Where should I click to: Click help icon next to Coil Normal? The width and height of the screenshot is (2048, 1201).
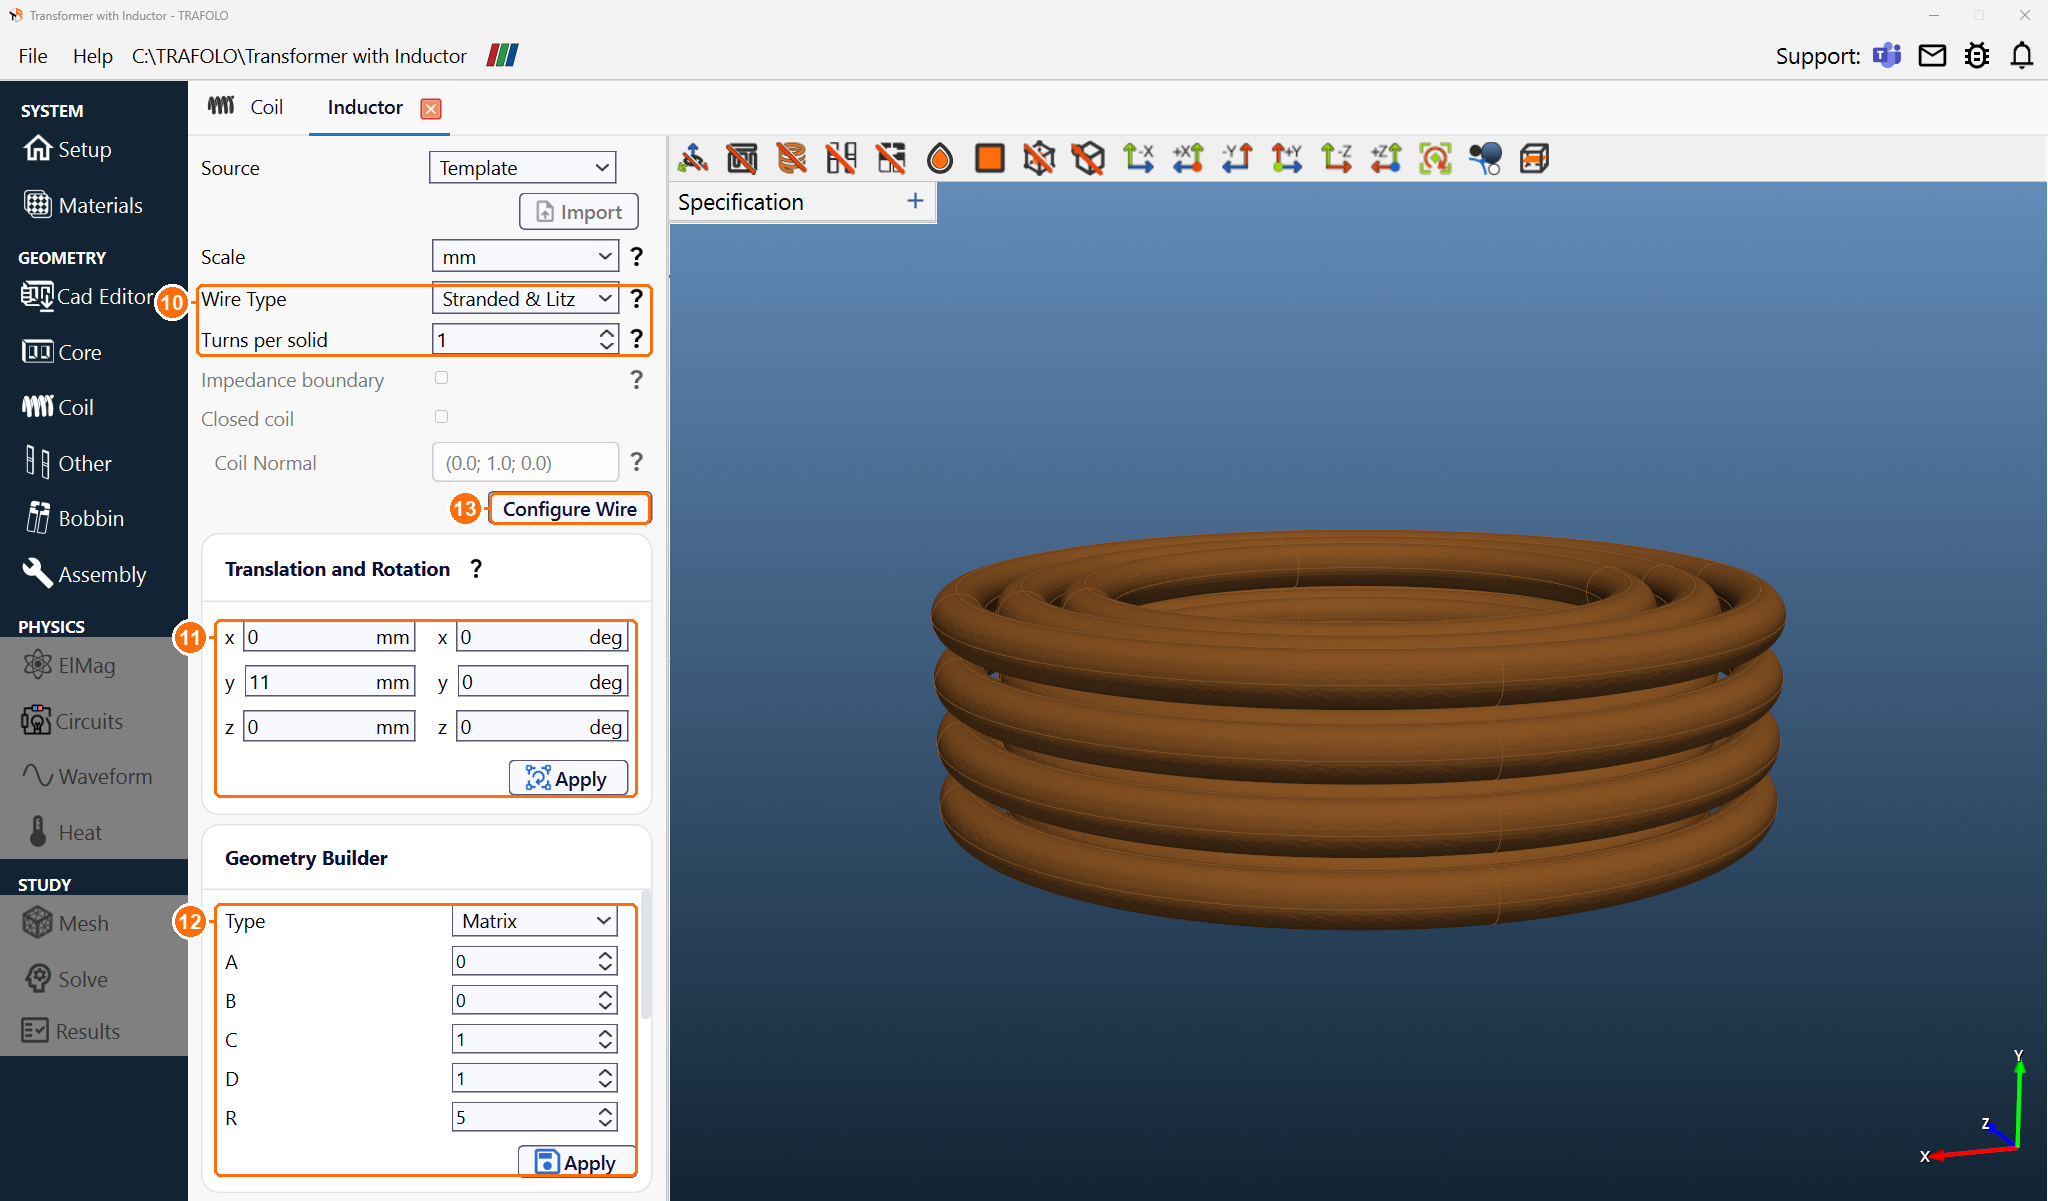[636, 462]
